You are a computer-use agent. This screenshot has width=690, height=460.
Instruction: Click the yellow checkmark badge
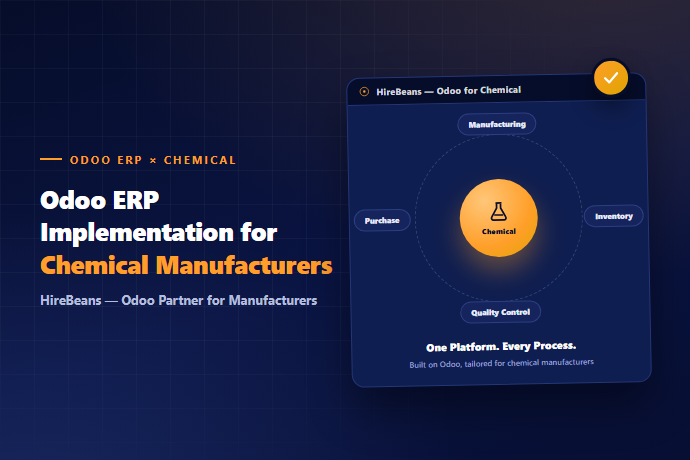click(611, 78)
